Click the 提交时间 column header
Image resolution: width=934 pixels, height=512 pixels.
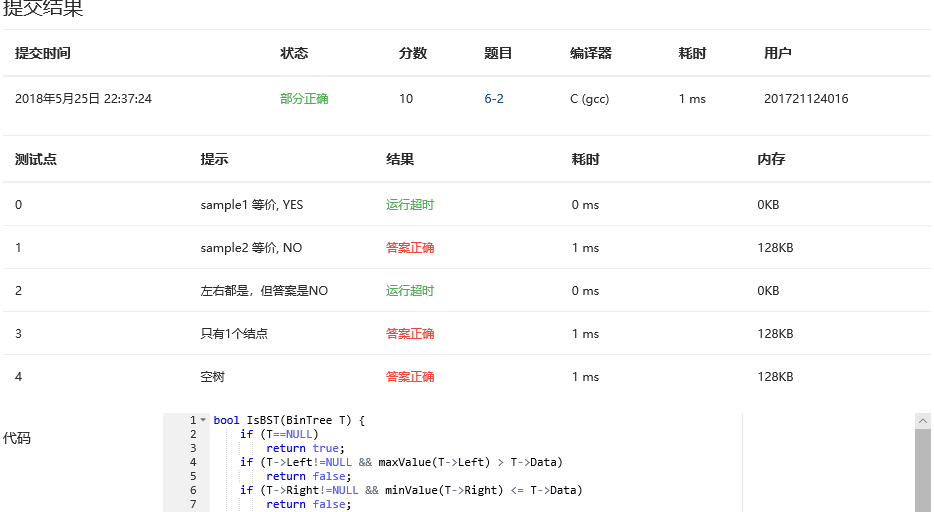pos(42,53)
